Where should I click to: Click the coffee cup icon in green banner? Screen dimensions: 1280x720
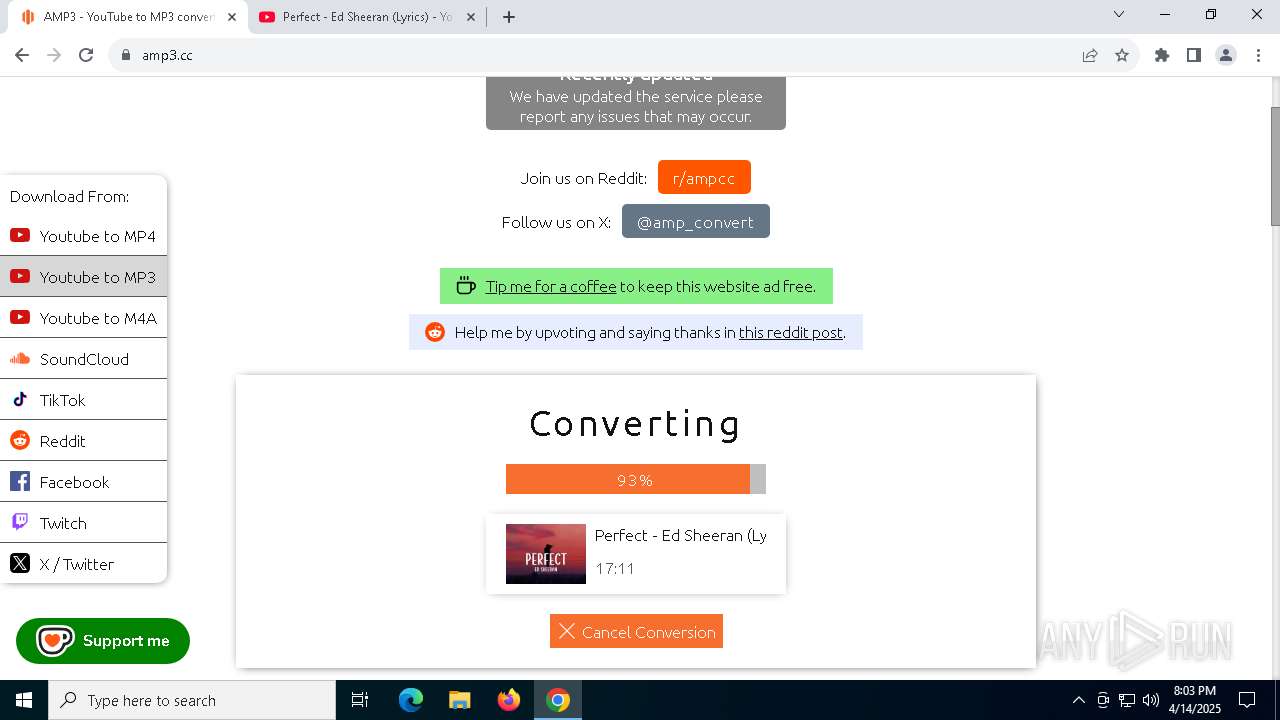(465, 286)
